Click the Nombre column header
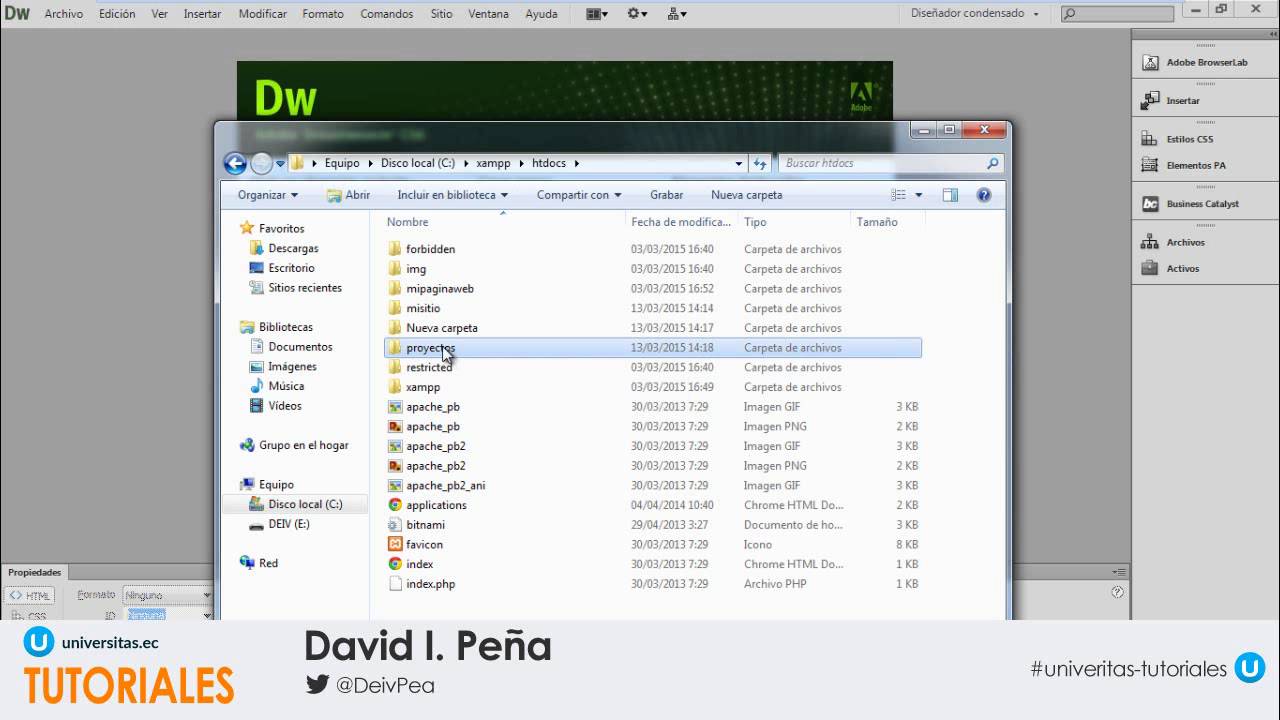This screenshot has height=720, width=1280. (408, 222)
